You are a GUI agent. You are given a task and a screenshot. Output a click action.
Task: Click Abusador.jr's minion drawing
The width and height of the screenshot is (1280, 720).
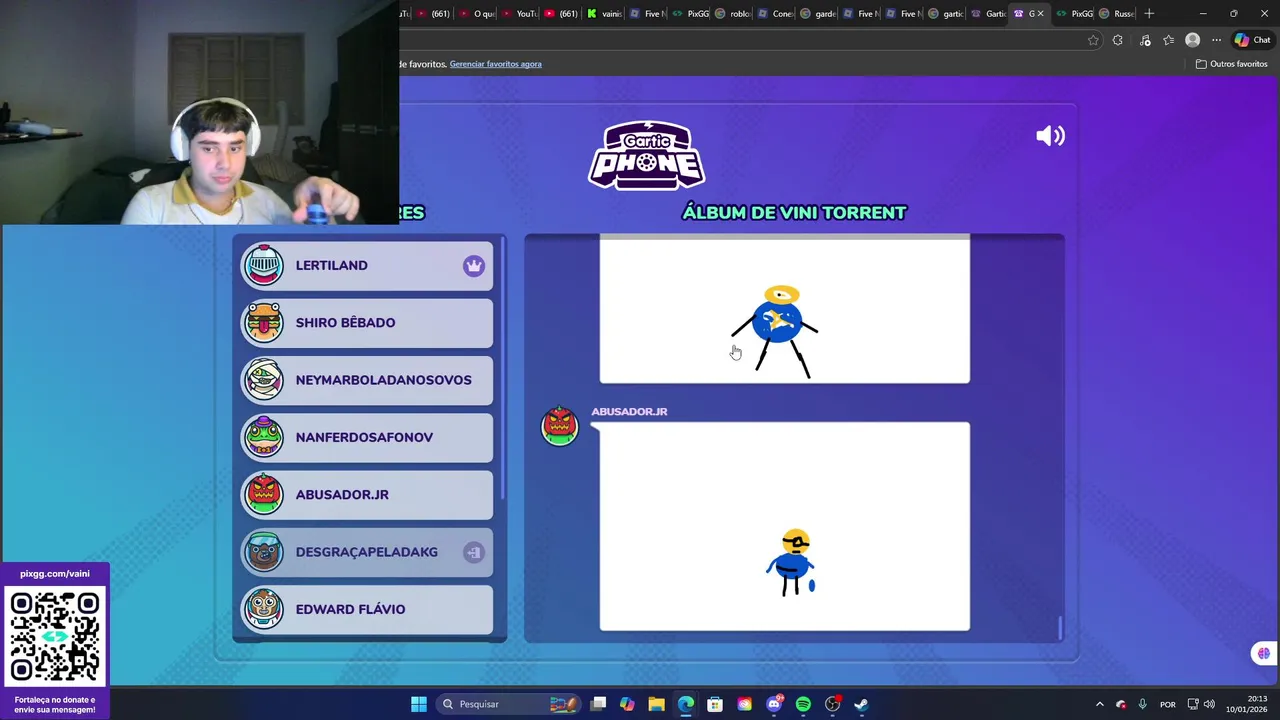tap(792, 562)
